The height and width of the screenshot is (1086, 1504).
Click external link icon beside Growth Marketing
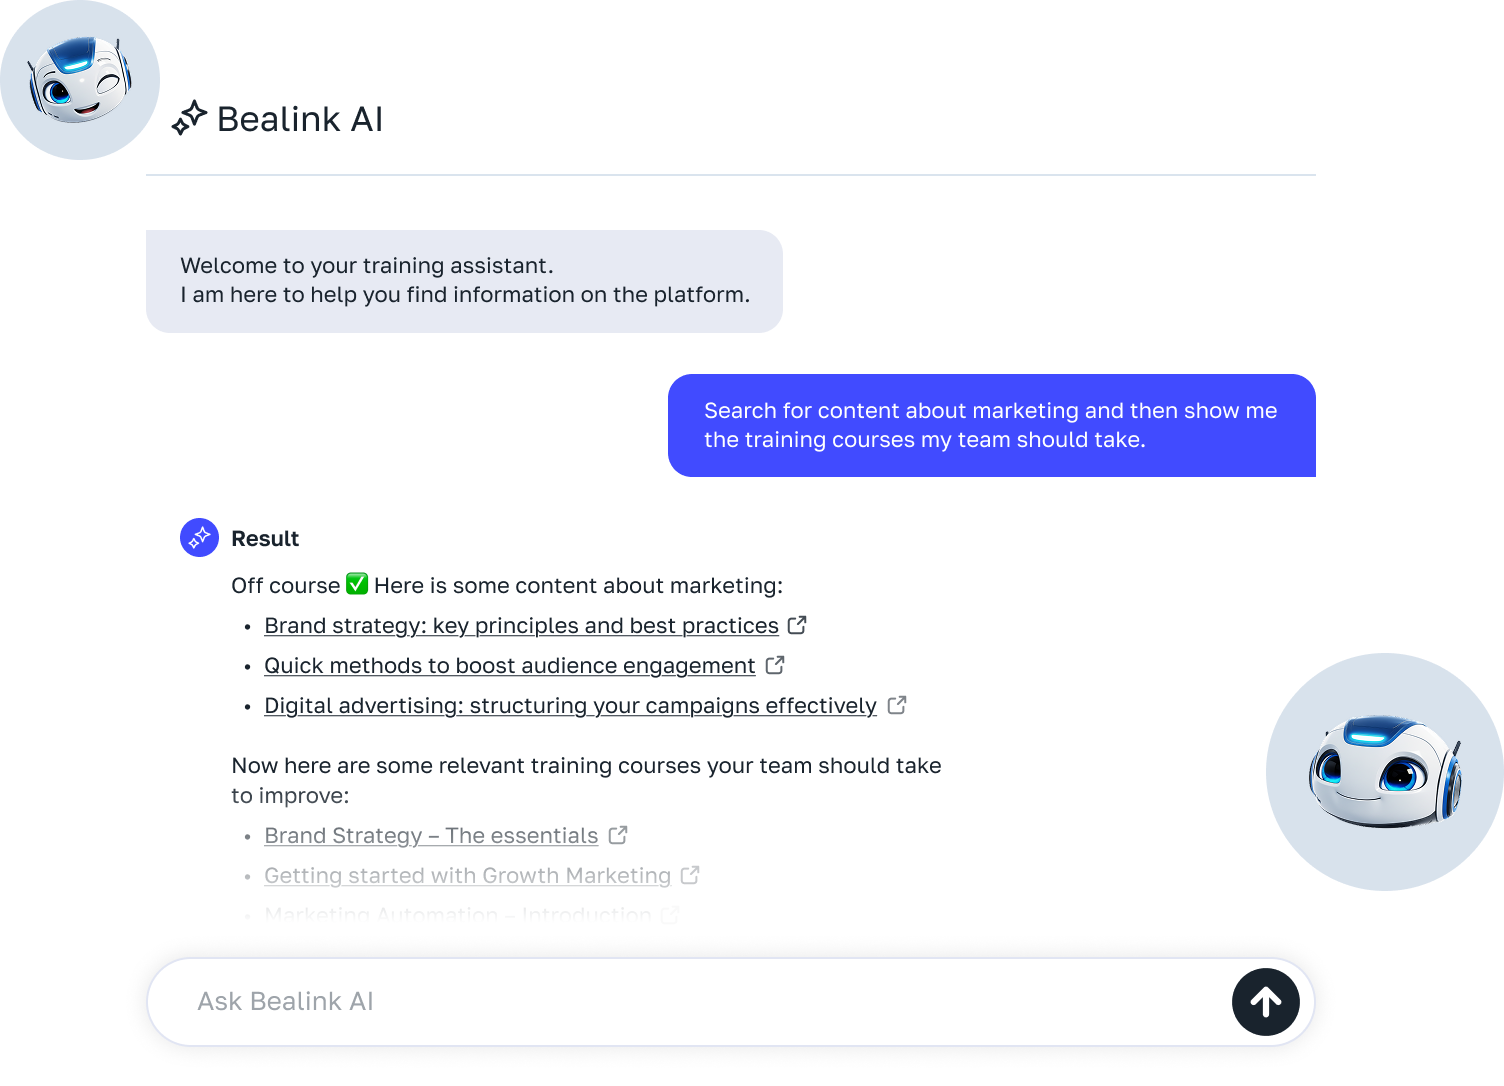(690, 875)
